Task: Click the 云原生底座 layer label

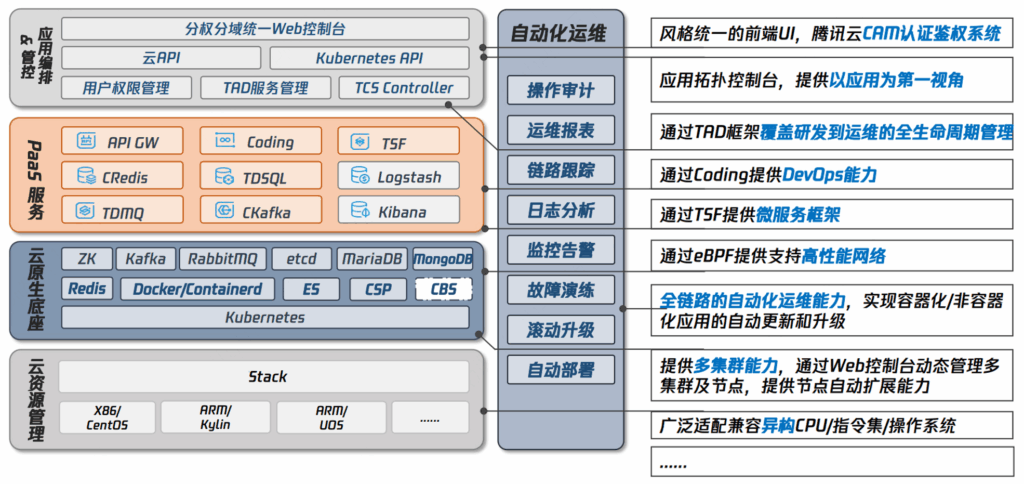Action: coord(35,289)
